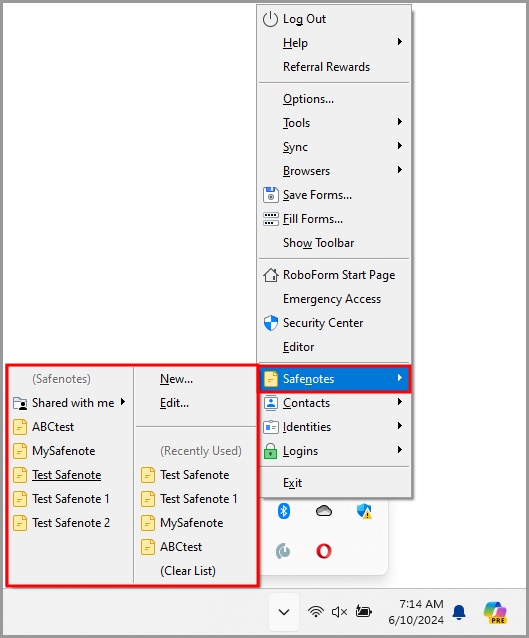Image resolution: width=529 pixels, height=638 pixels.
Task: Expand the Identities submenu arrow
Action: pos(400,426)
